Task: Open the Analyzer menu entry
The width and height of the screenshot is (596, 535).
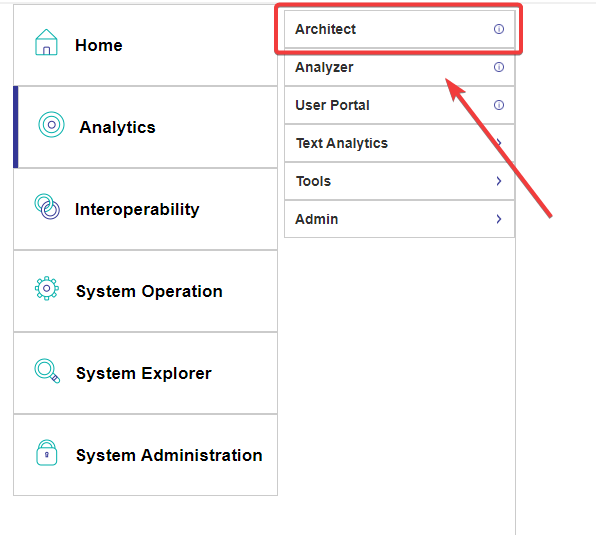Action: 399,67
